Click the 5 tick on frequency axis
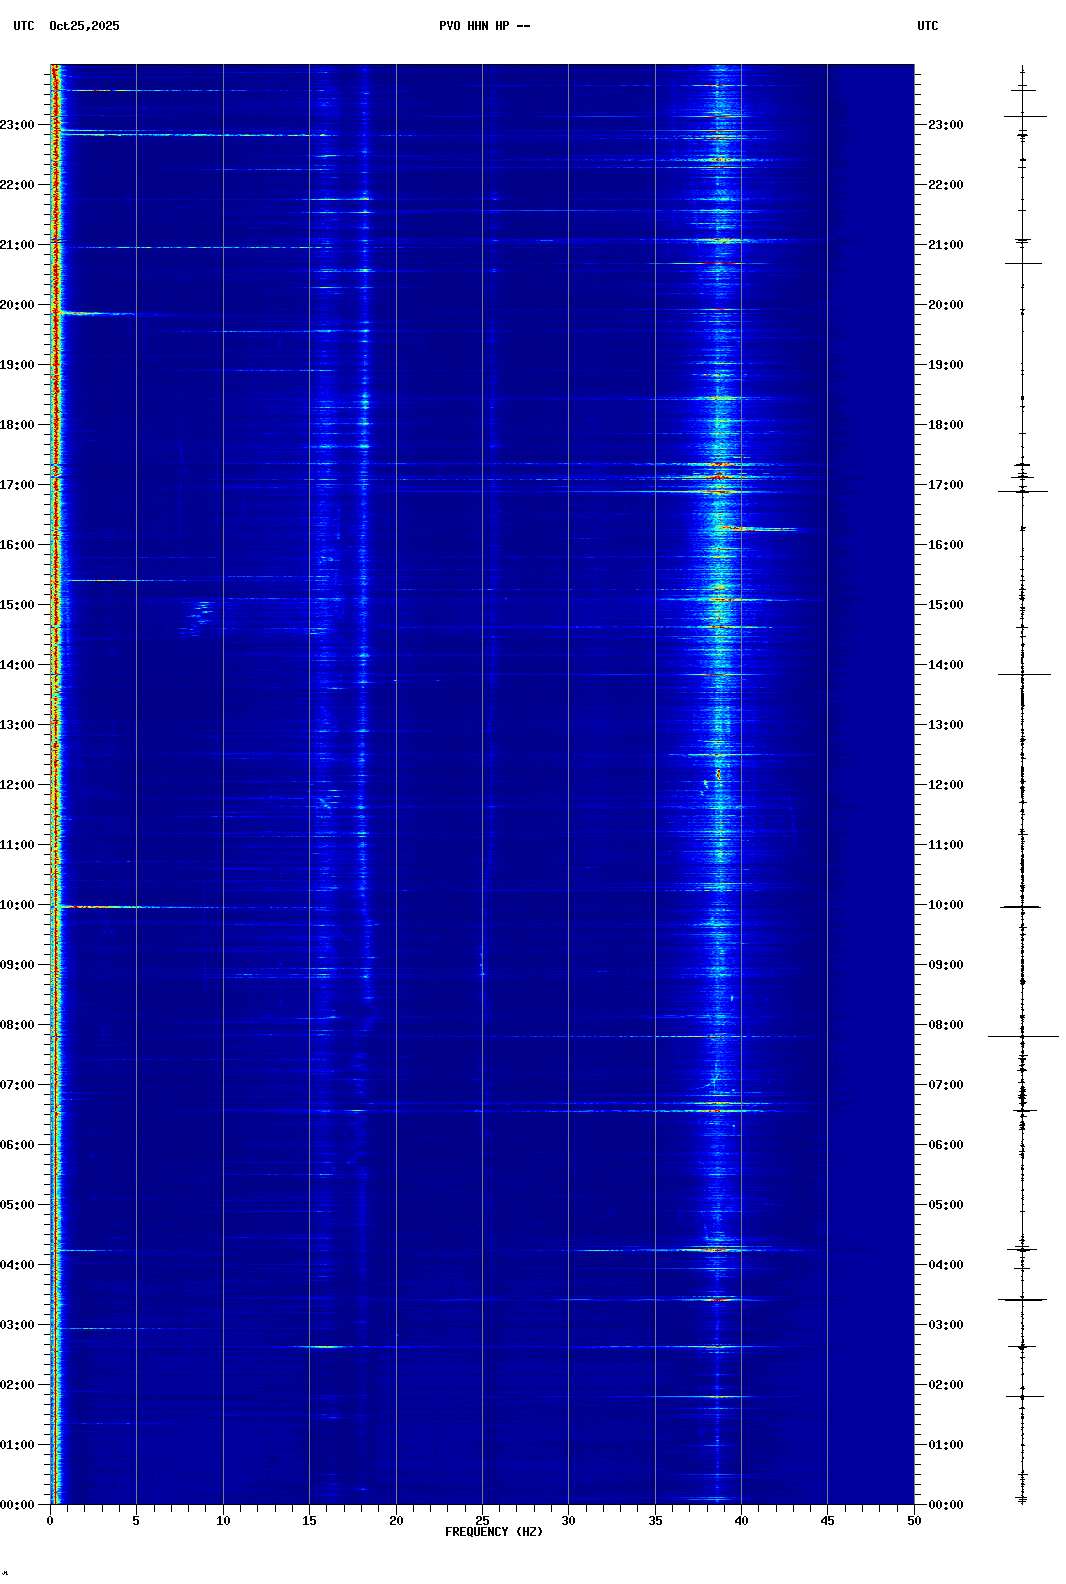Image resolution: width=1066 pixels, height=1584 pixels. point(136,1521)
